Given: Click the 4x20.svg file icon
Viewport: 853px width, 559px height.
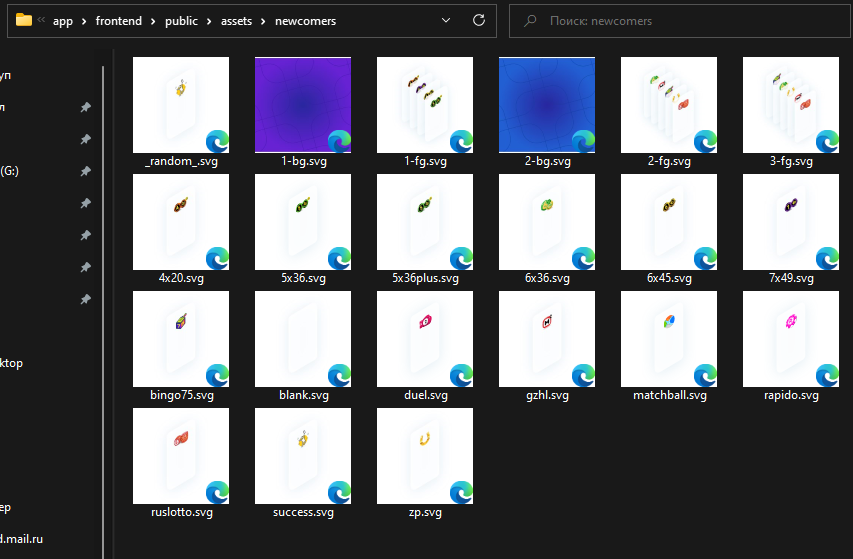Looking at the screenshot, I should coord(181,222).
